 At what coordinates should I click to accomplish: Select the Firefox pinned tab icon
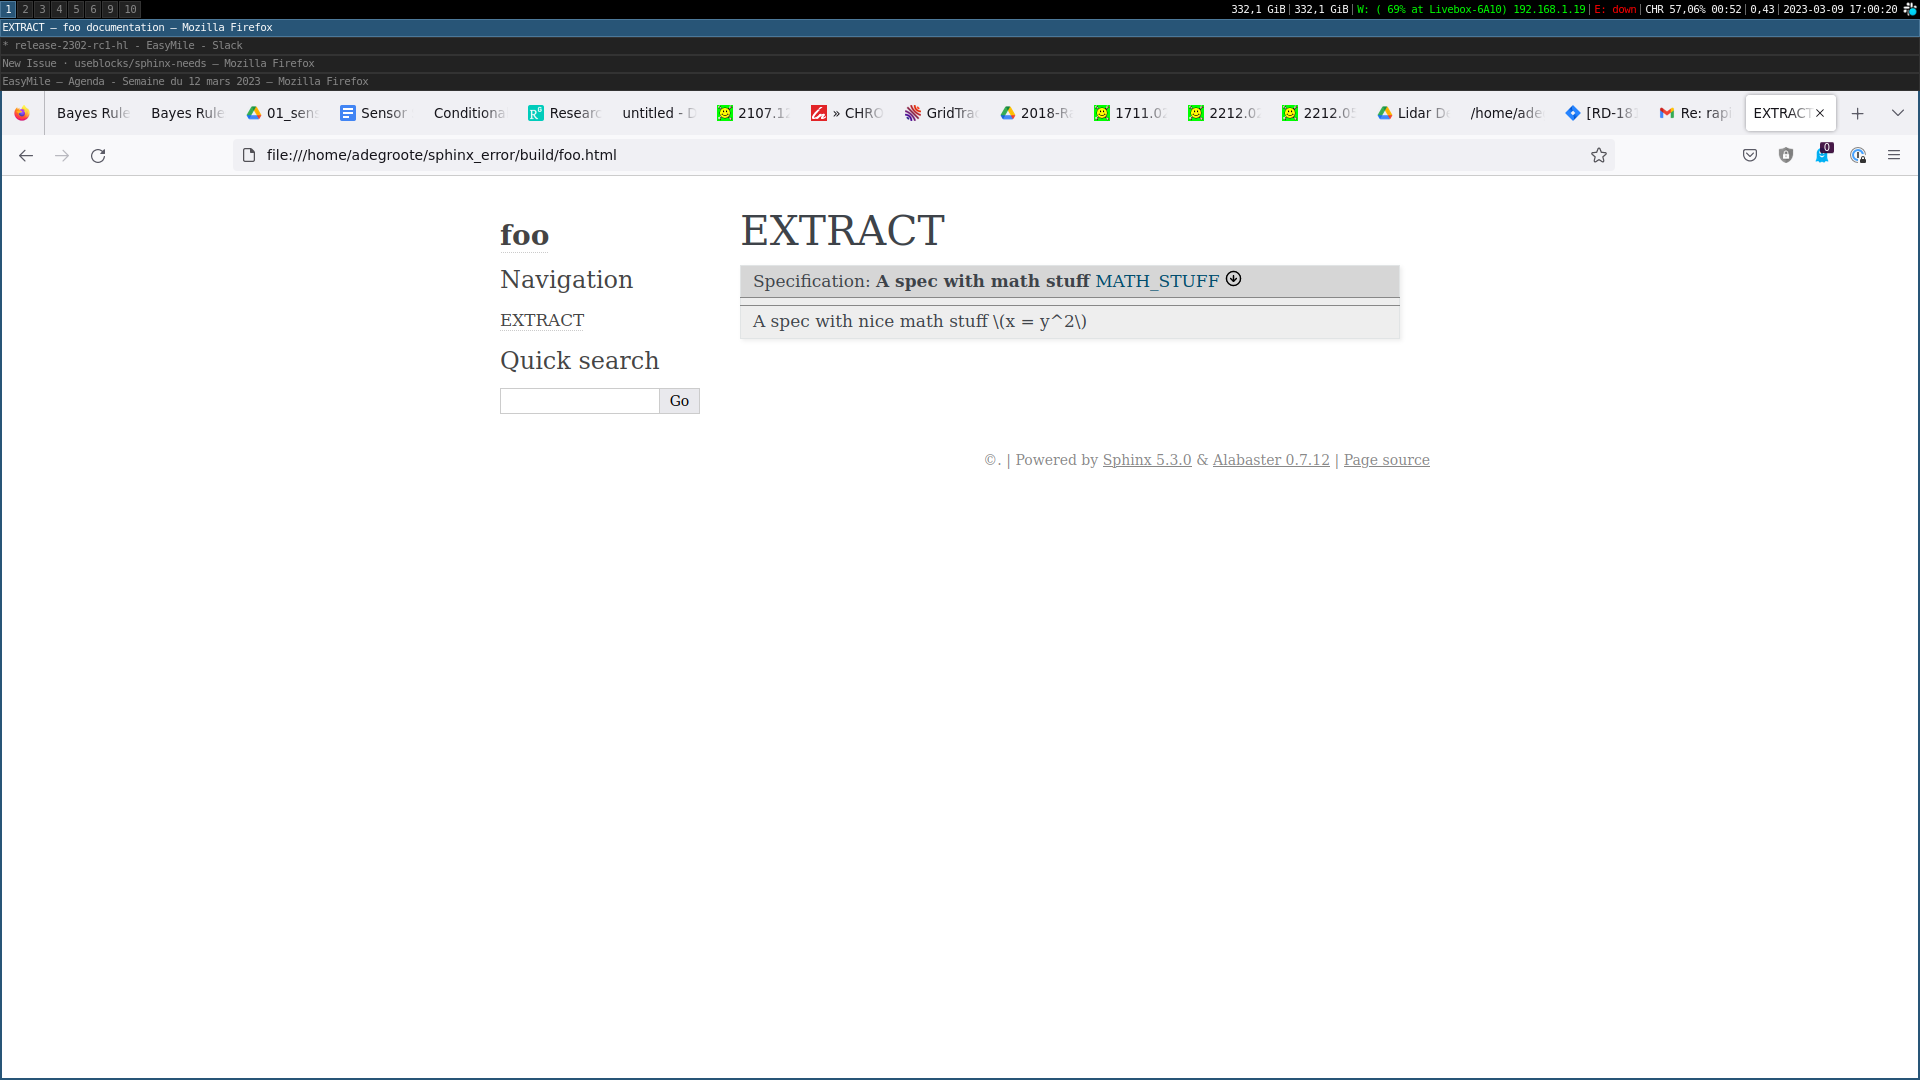[x=22, y=113]
